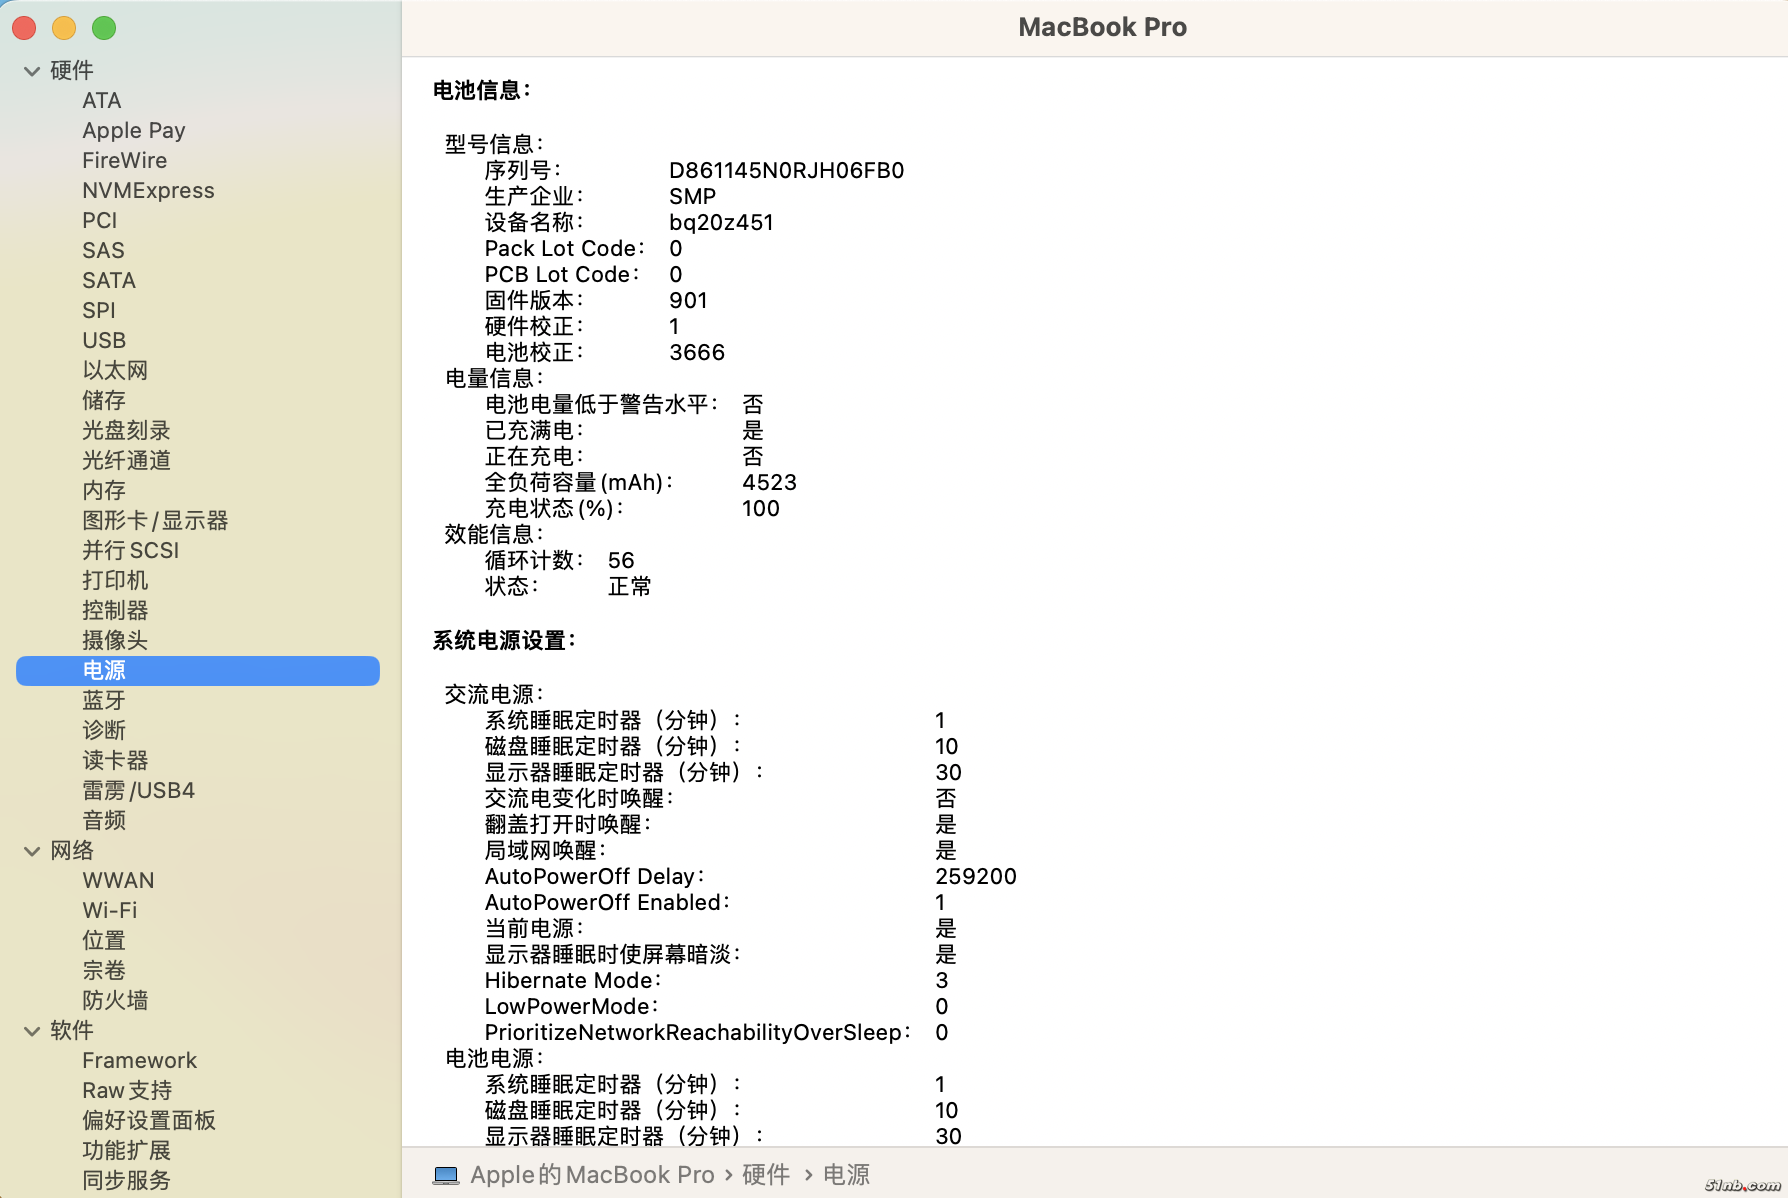Click the yellow minimize window button
1788x1198 pixels.
pyautogui.click(x=64, y=28)
